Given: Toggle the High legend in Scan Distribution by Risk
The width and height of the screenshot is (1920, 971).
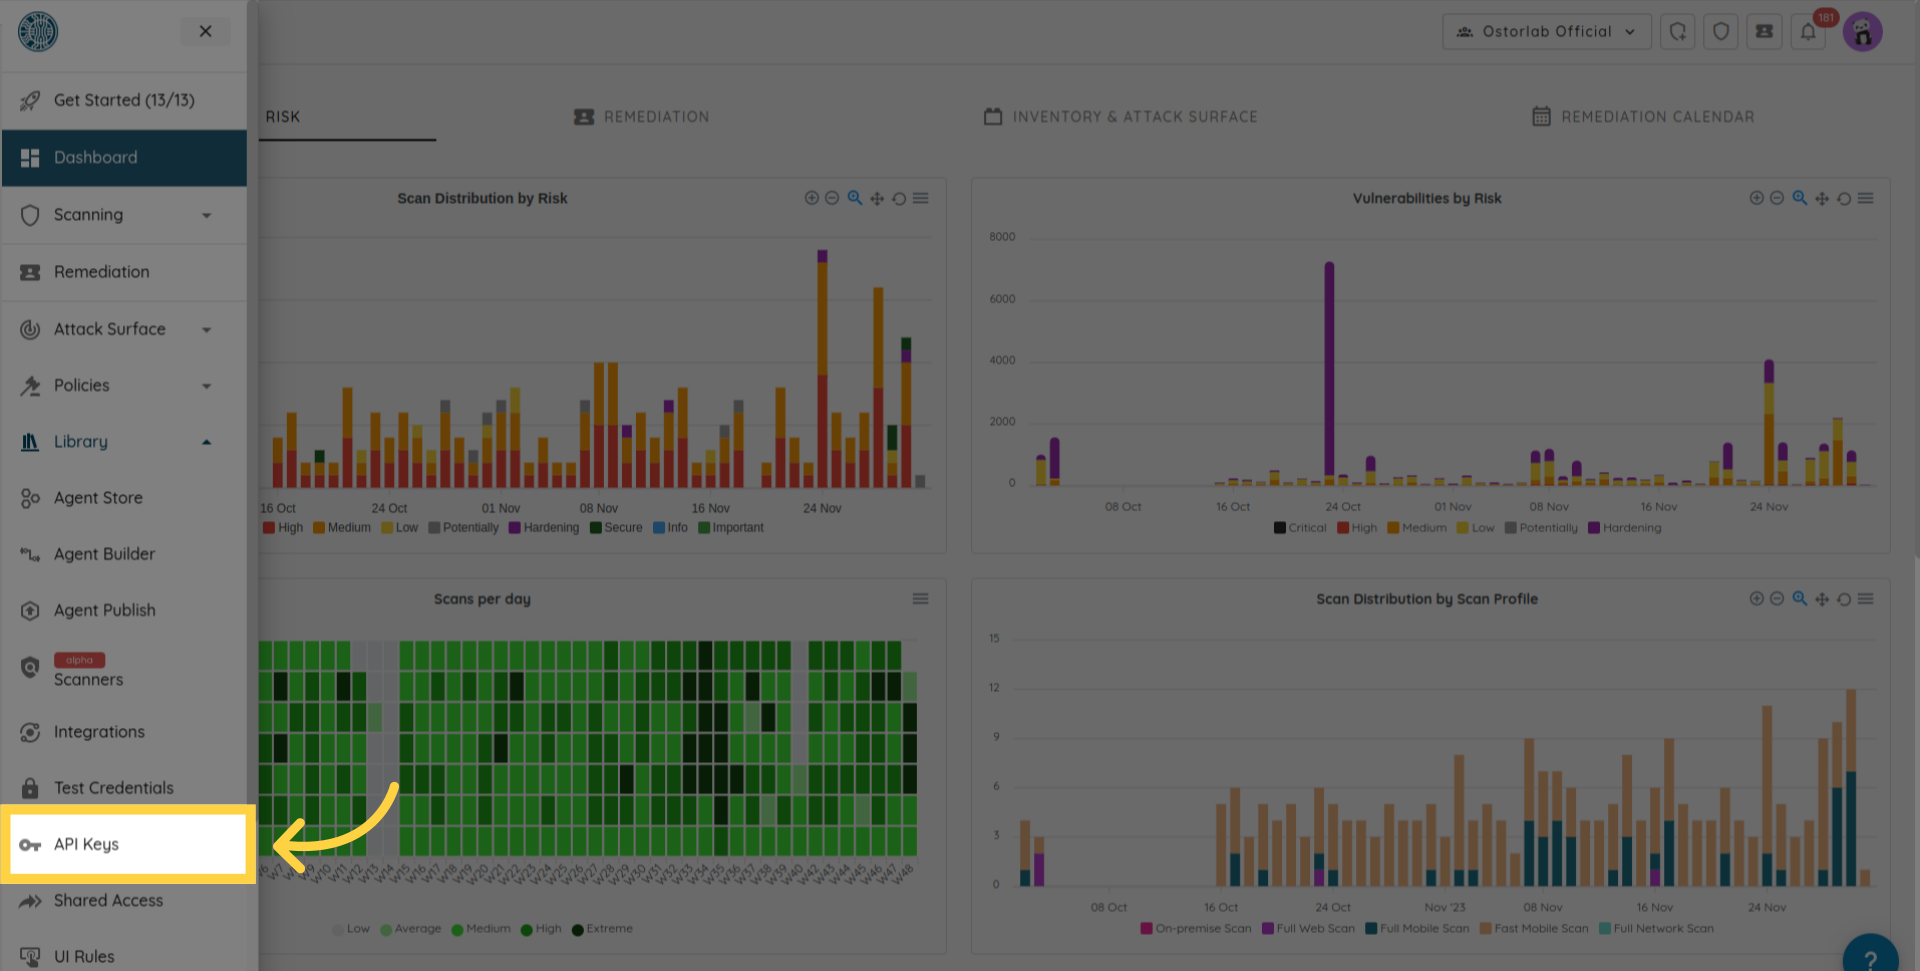Looking at the screenshot, I should click(x=283, y=528).
